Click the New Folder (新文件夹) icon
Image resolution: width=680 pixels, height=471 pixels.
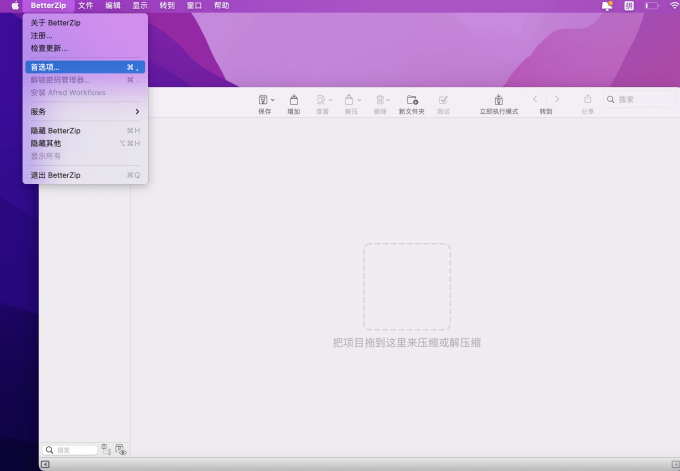(x=412, y=100)
